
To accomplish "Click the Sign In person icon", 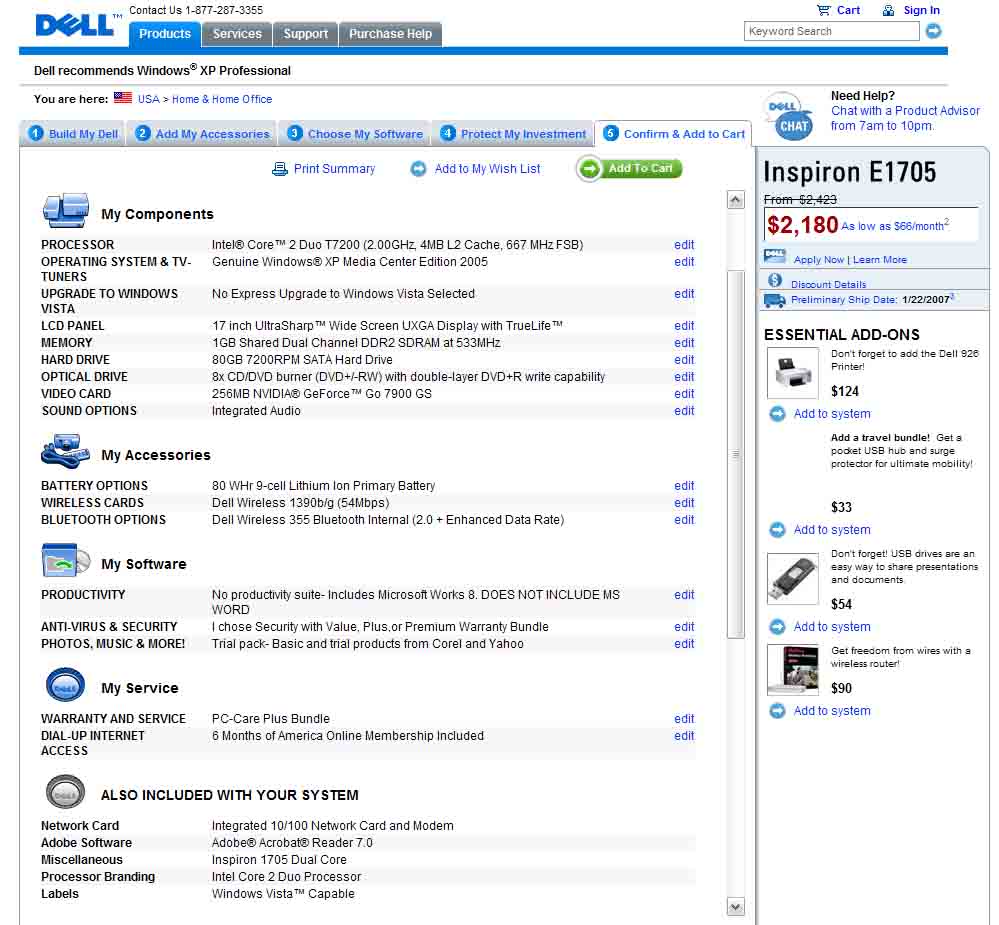I will (888, 10).
